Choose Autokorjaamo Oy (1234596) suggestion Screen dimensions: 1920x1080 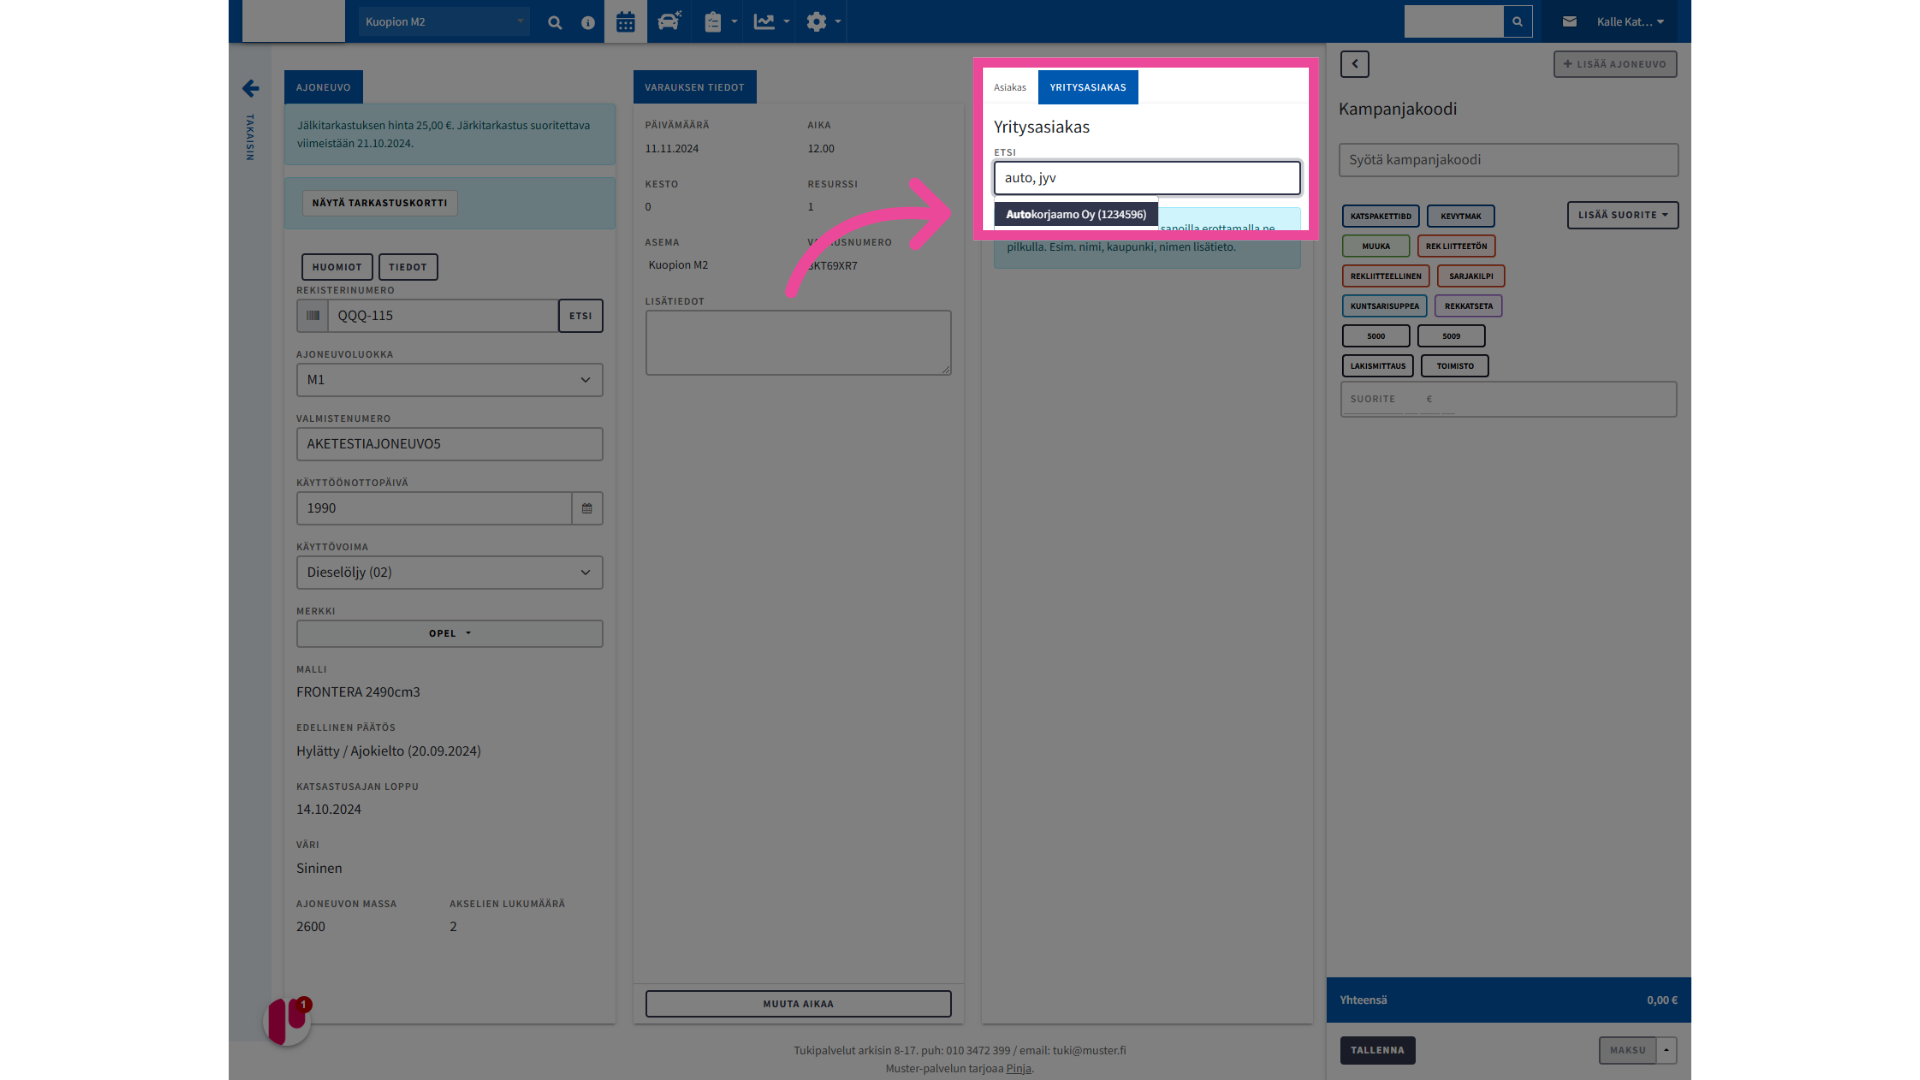(1076, 215)
